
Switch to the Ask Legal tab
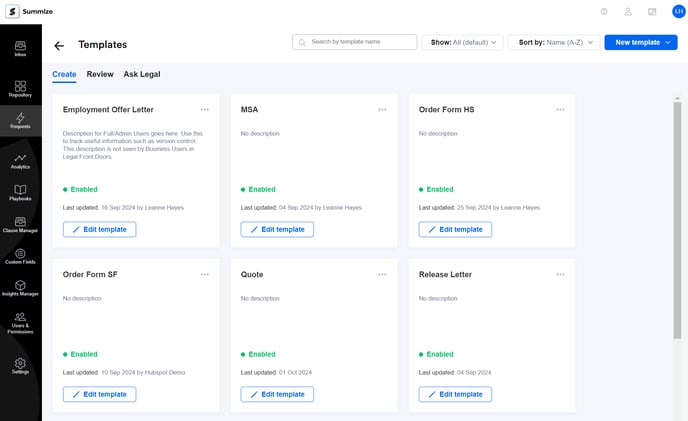tap(142, 74)
